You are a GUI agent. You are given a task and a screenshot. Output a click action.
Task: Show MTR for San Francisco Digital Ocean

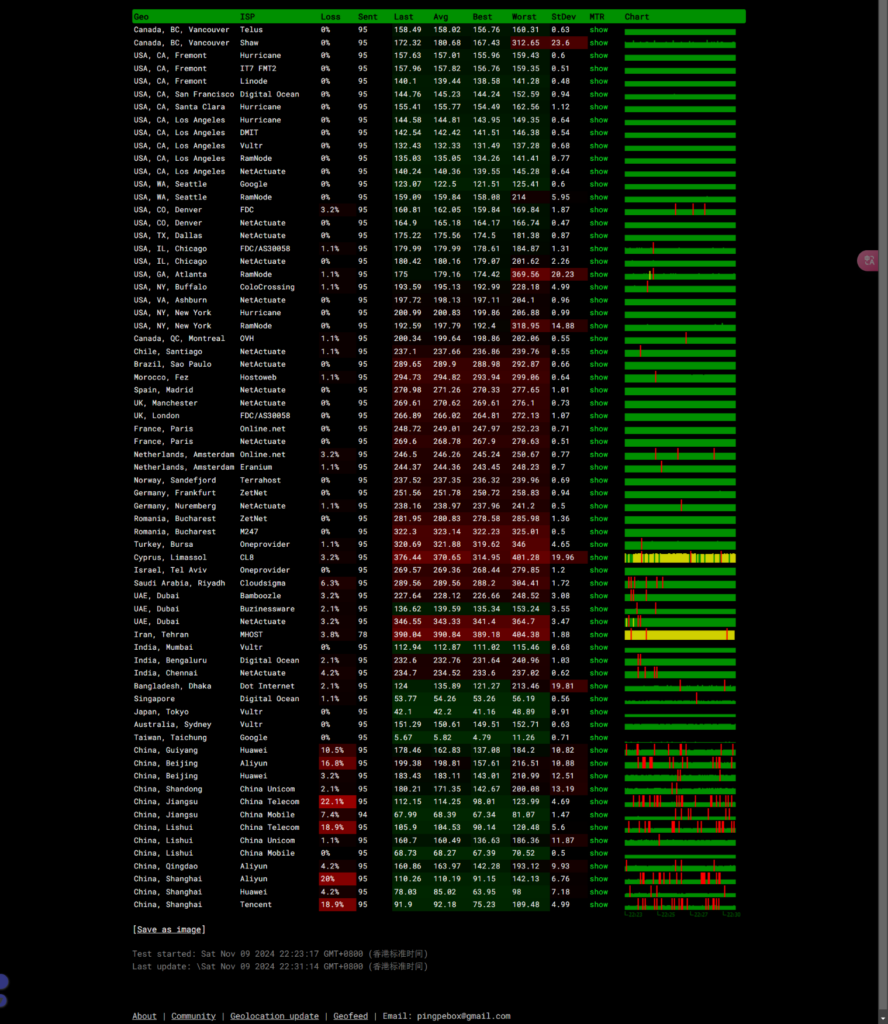[599, 94]
